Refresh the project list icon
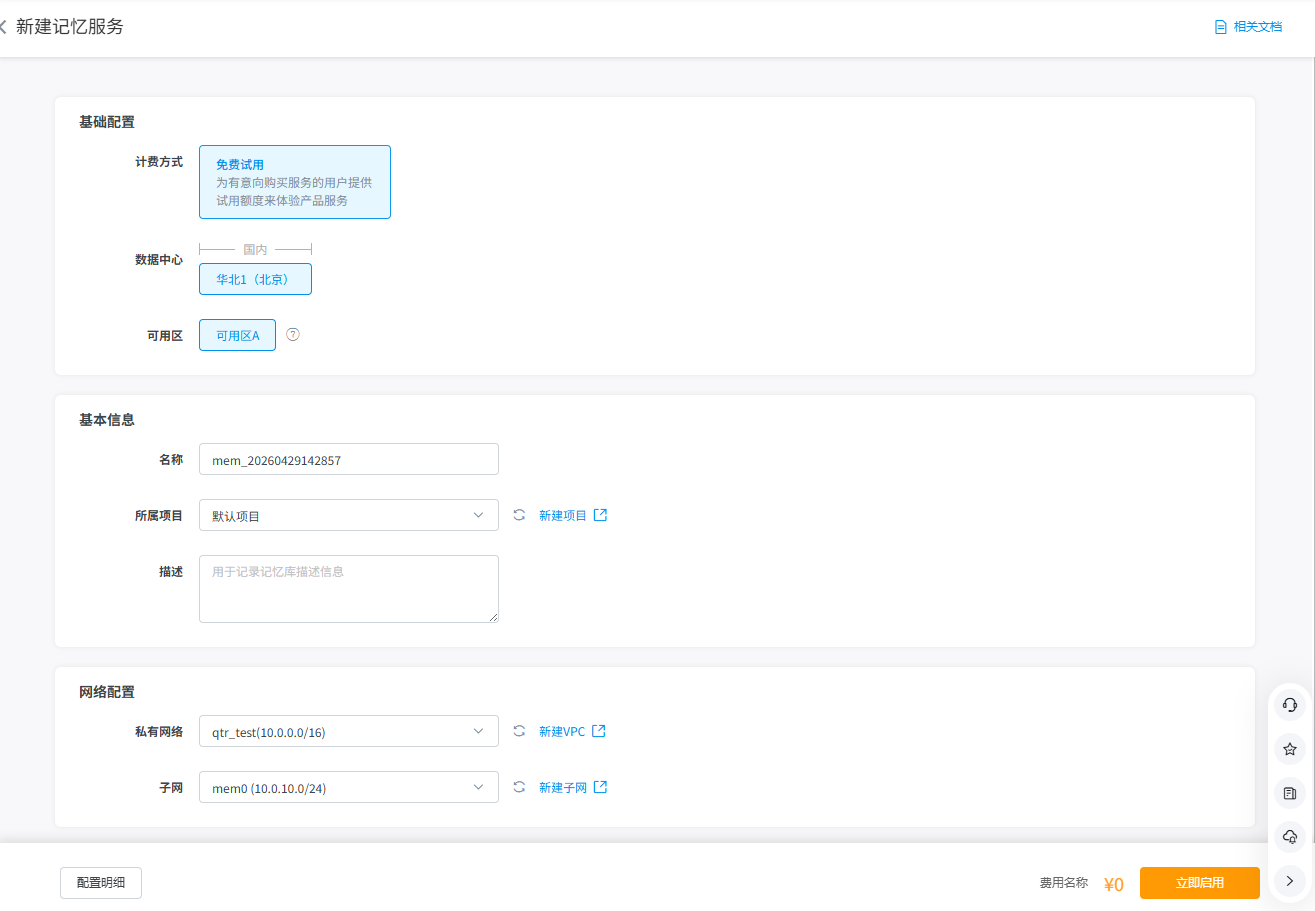1315x911 pixels. (519, 515)
